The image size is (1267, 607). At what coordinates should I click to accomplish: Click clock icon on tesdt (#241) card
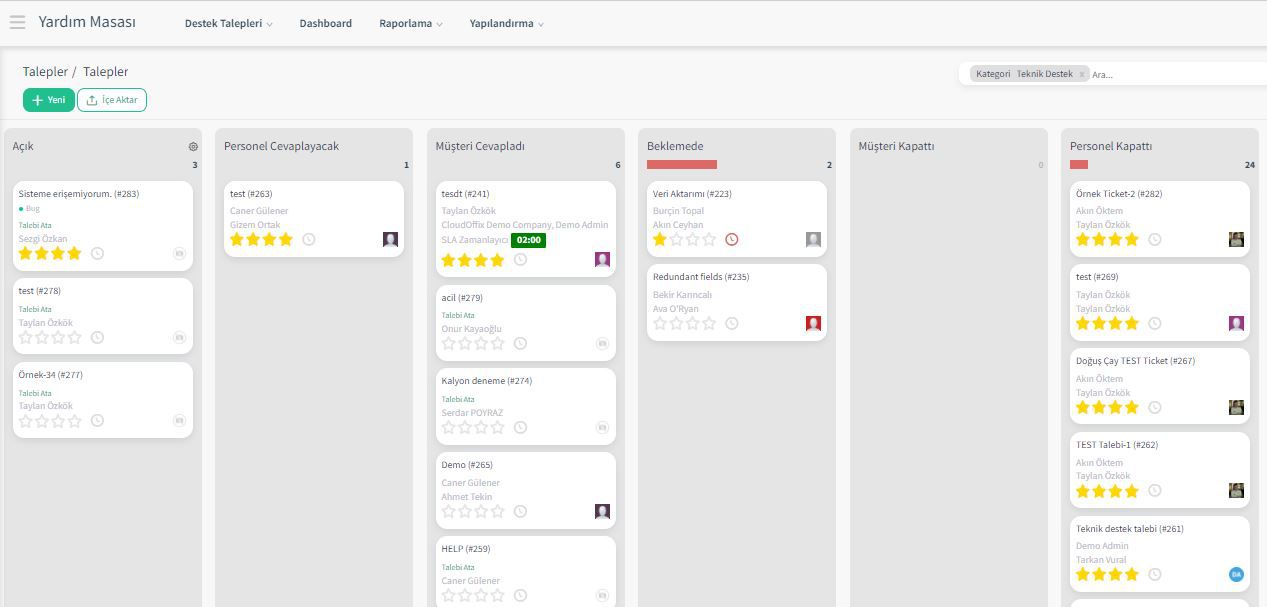[x=520, y=260]
